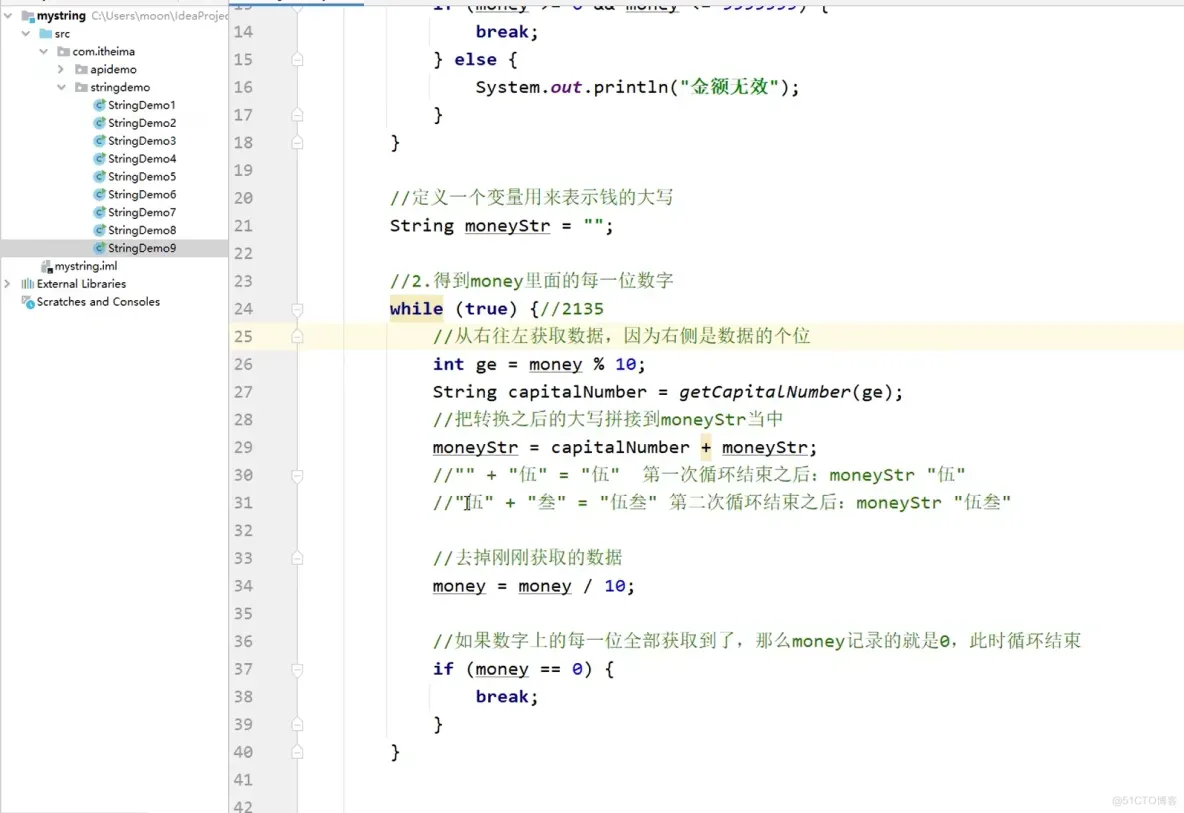Toggle comment fold marker at line 33
1184x813 pixels.
(298, 558)
